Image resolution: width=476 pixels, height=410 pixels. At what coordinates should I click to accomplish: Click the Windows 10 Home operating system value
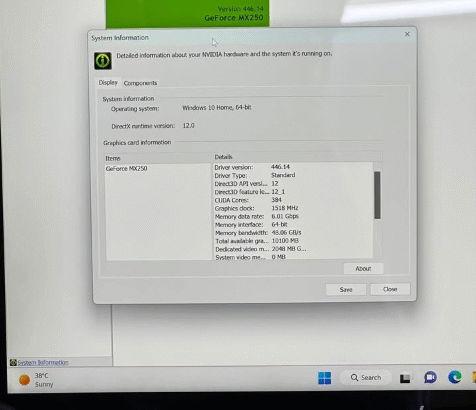(x=217, y=108)
